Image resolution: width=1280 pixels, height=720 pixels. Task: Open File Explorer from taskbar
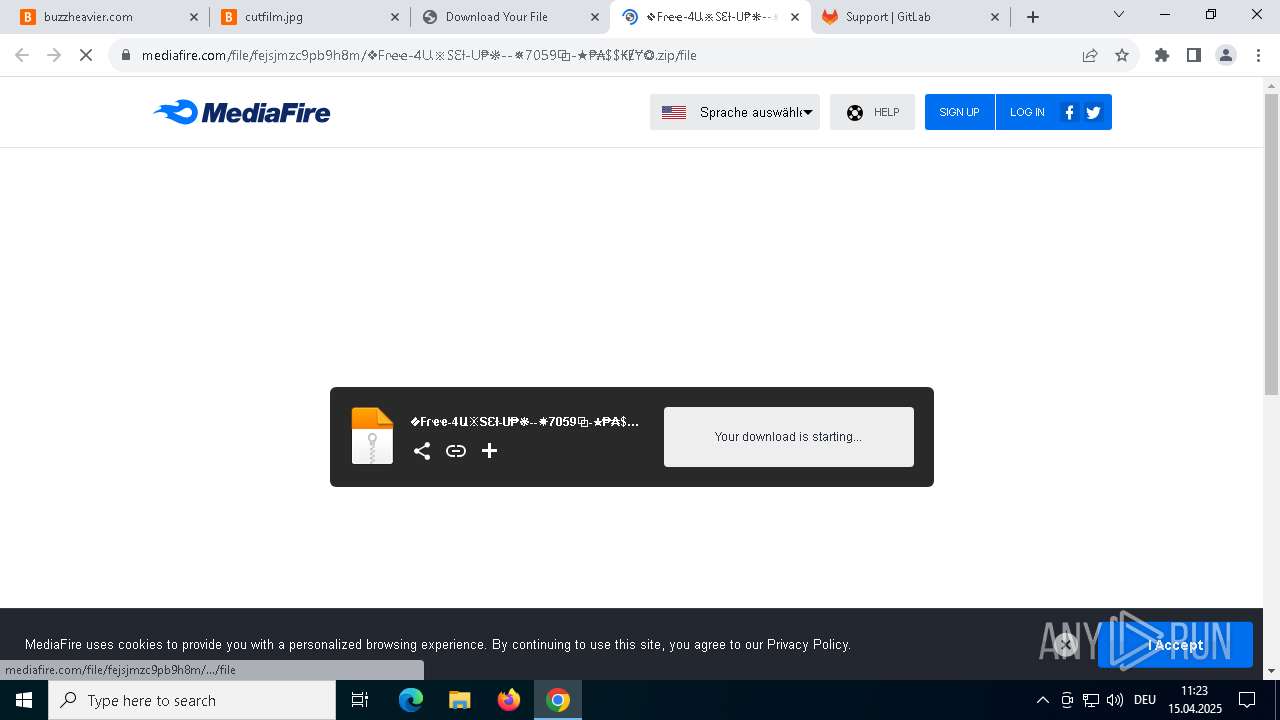click(x=459, y=700)
